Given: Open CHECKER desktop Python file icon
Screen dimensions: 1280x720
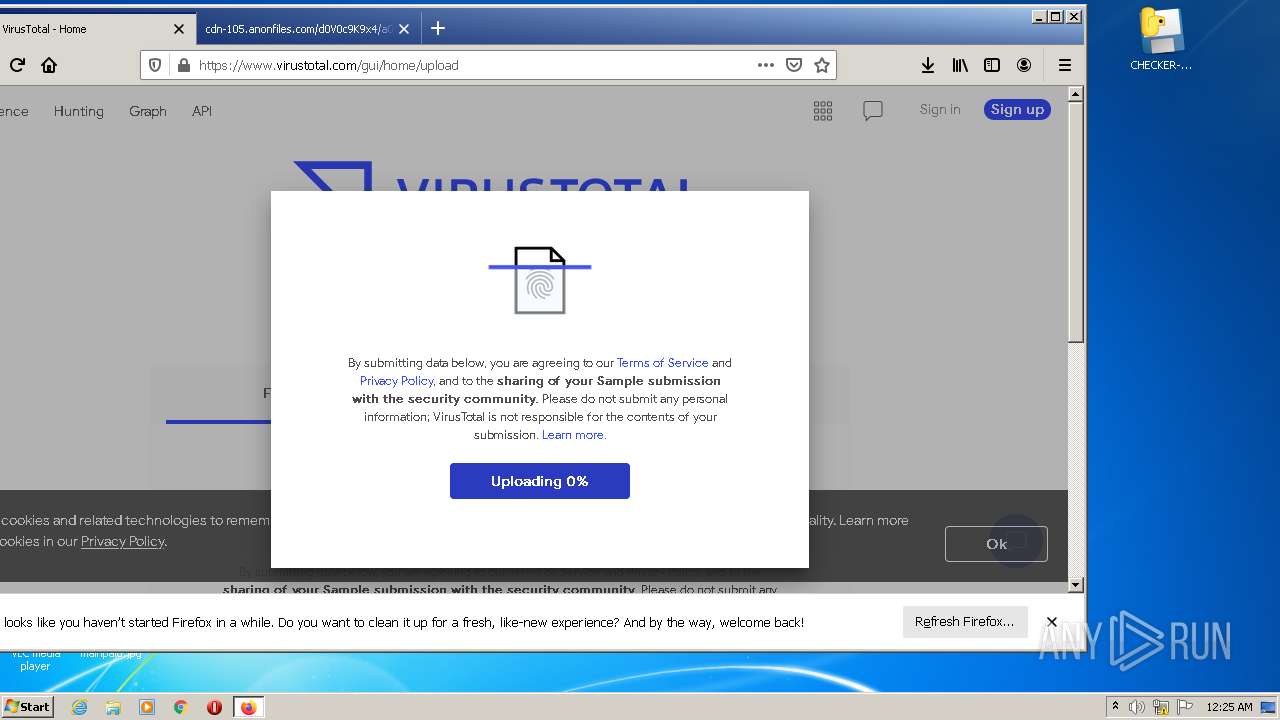Looking at the screenshot, I should [x=1161, y=40].
